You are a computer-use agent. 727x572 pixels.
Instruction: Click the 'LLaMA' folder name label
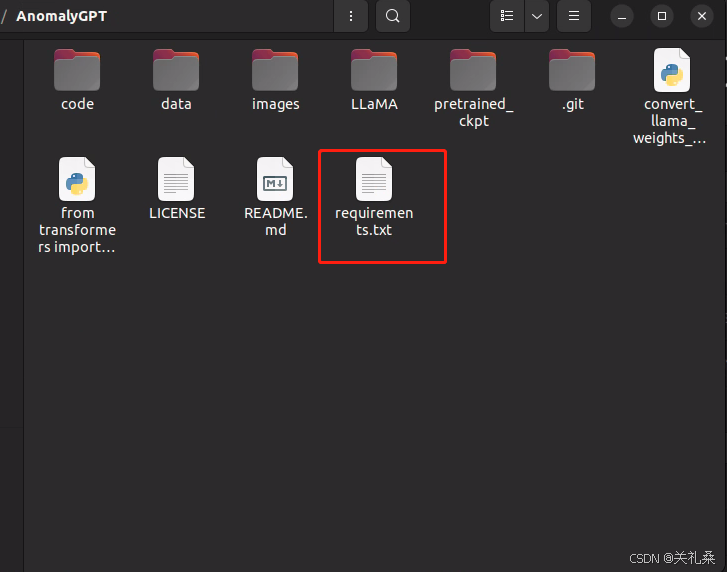[374, 104]
